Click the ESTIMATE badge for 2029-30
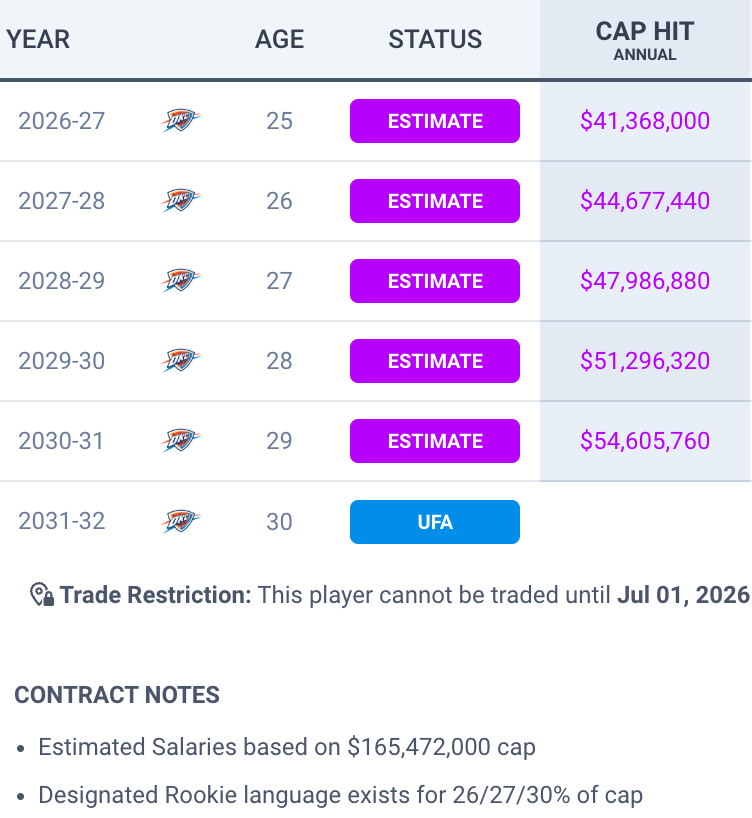The image size is (752, 818). (435, 361)
